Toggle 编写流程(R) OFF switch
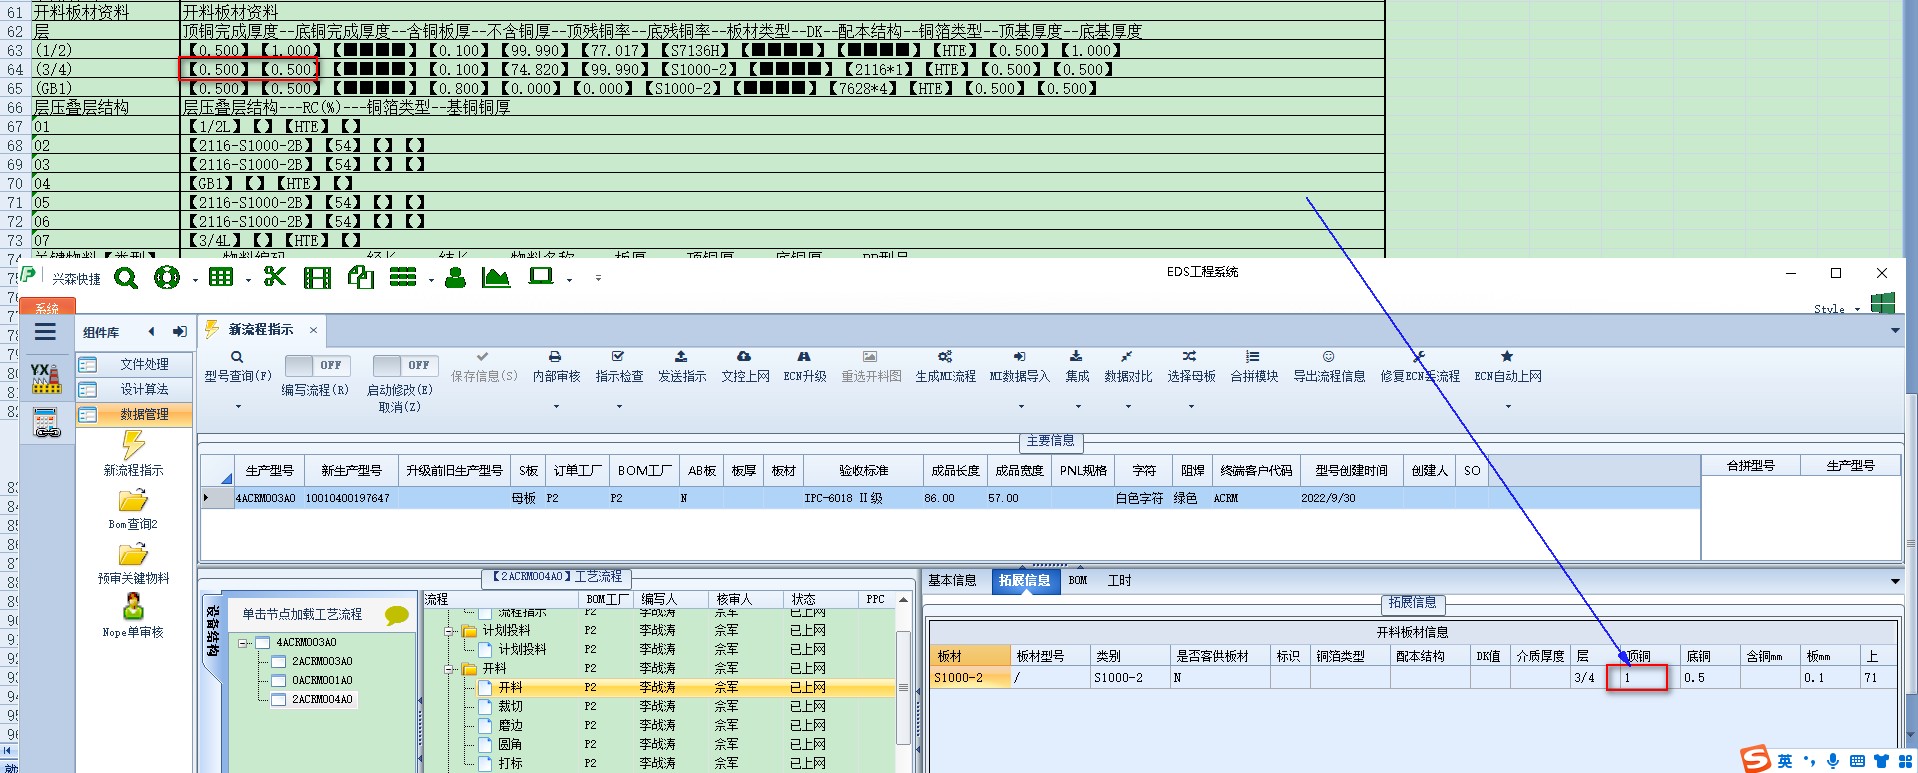 tap(316, 365)
